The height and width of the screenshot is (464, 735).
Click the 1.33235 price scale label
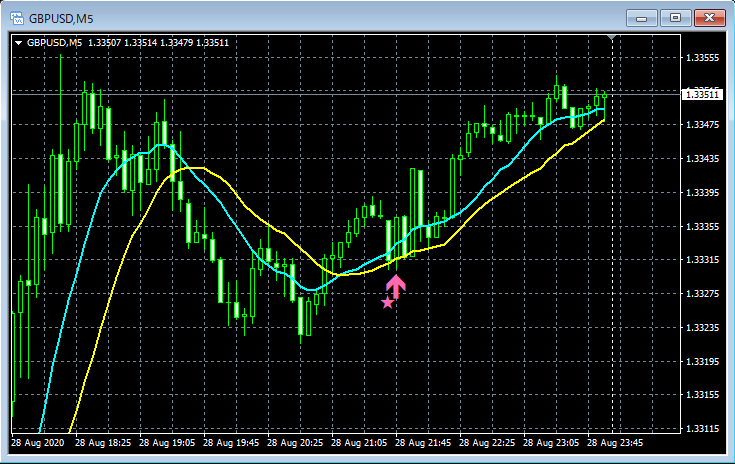702,327
